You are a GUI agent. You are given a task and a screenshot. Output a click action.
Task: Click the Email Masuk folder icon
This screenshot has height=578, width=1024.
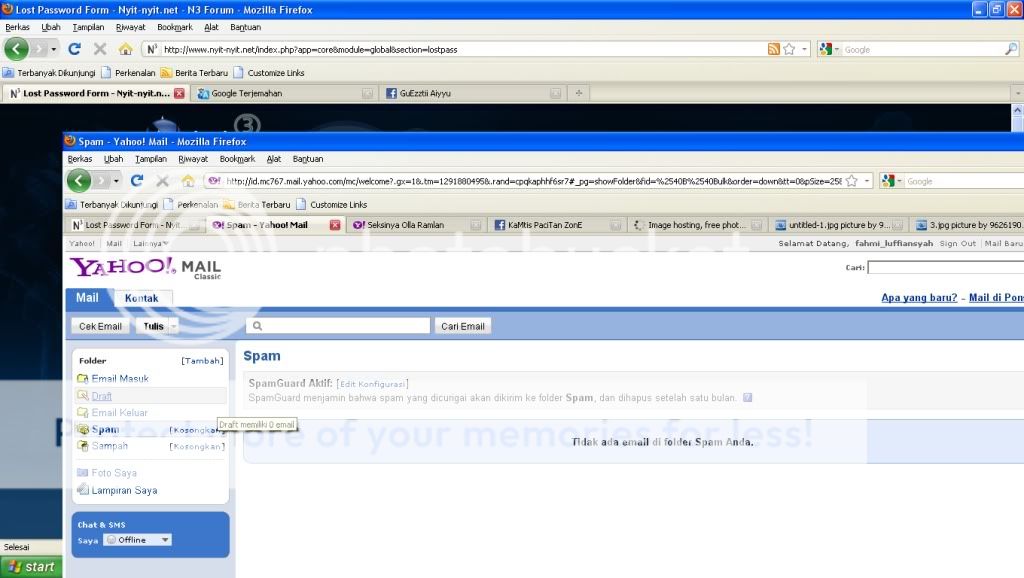point(82,378)
